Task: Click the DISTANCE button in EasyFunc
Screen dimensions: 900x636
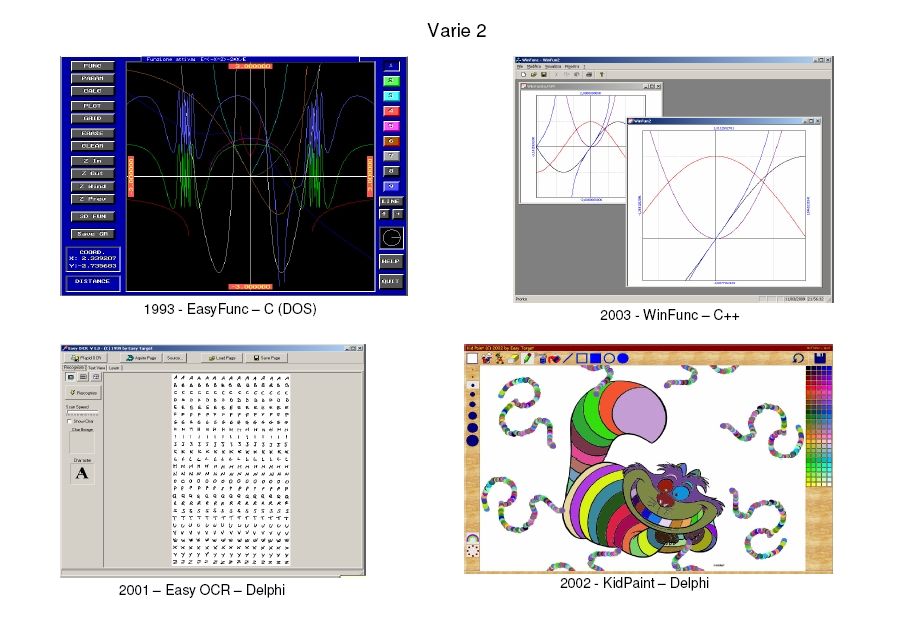Action: [x=92, y=282]
